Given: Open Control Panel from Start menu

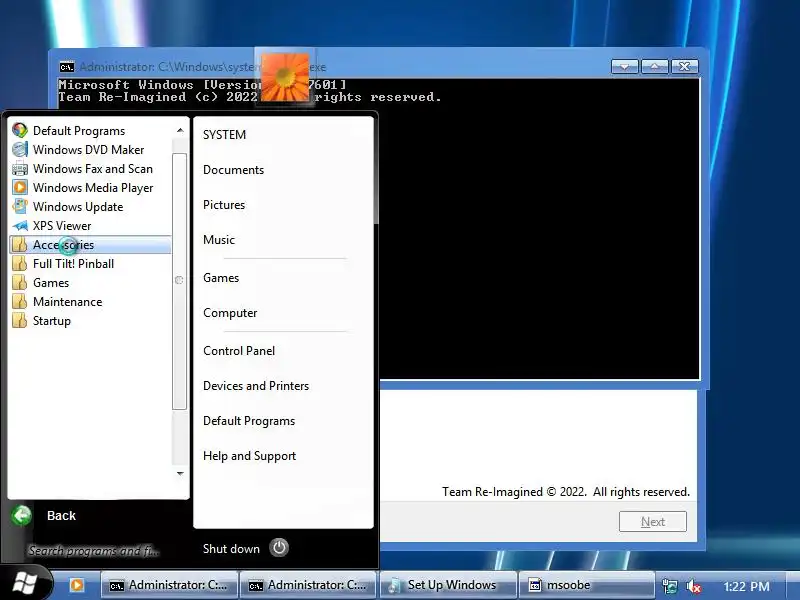Looking at the screenshot, I should click(239, 351).
